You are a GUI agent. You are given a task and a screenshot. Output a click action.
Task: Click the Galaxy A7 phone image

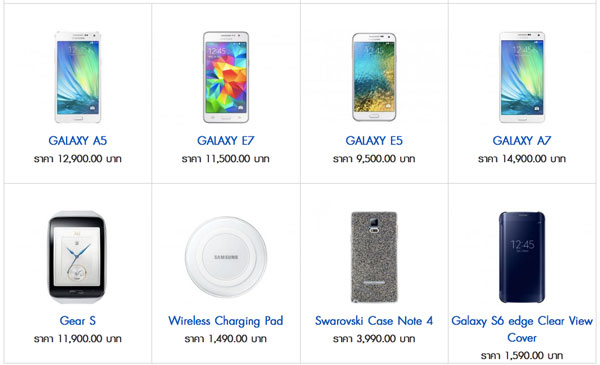point(522,77)
